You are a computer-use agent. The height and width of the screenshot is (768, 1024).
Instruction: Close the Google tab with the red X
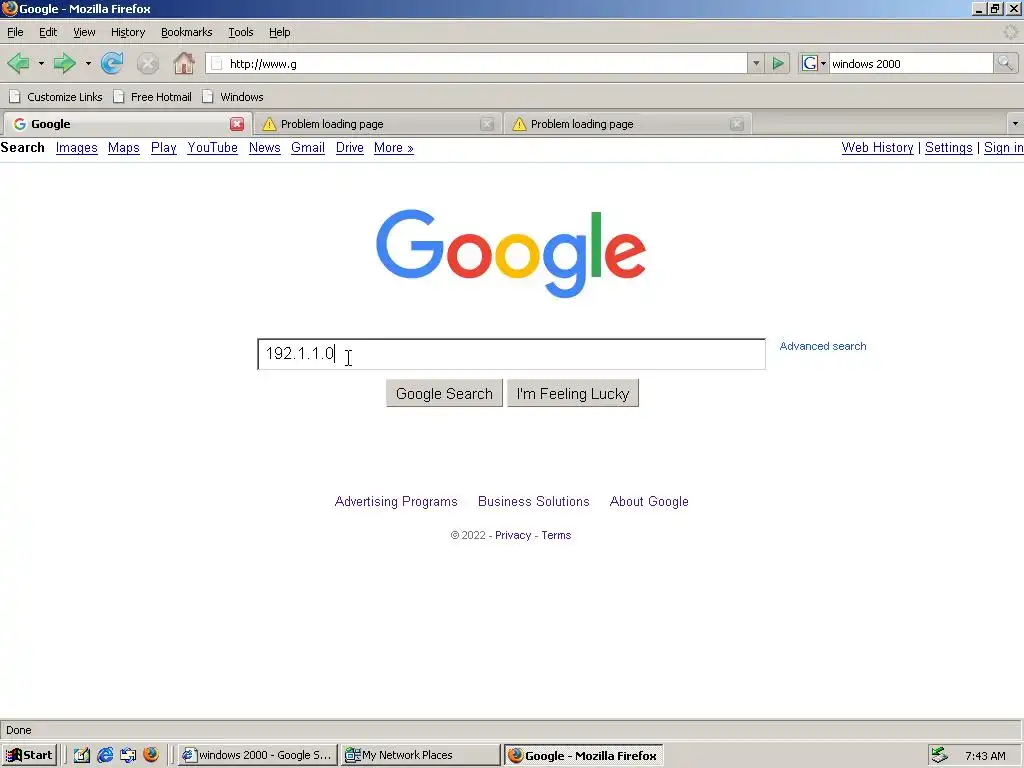237,124
